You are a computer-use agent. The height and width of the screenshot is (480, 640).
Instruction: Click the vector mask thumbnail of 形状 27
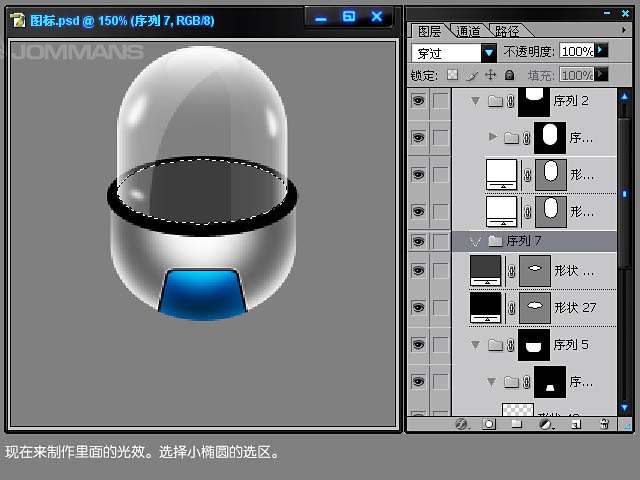[x=535, y=307]
